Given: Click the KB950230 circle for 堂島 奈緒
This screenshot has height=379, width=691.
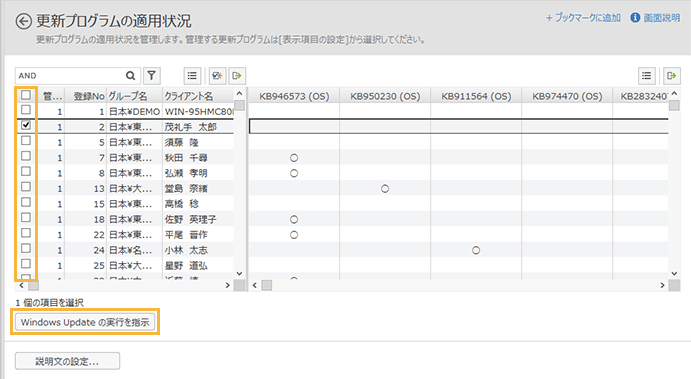Looking at the screenshot, I should tap(385, 189).
